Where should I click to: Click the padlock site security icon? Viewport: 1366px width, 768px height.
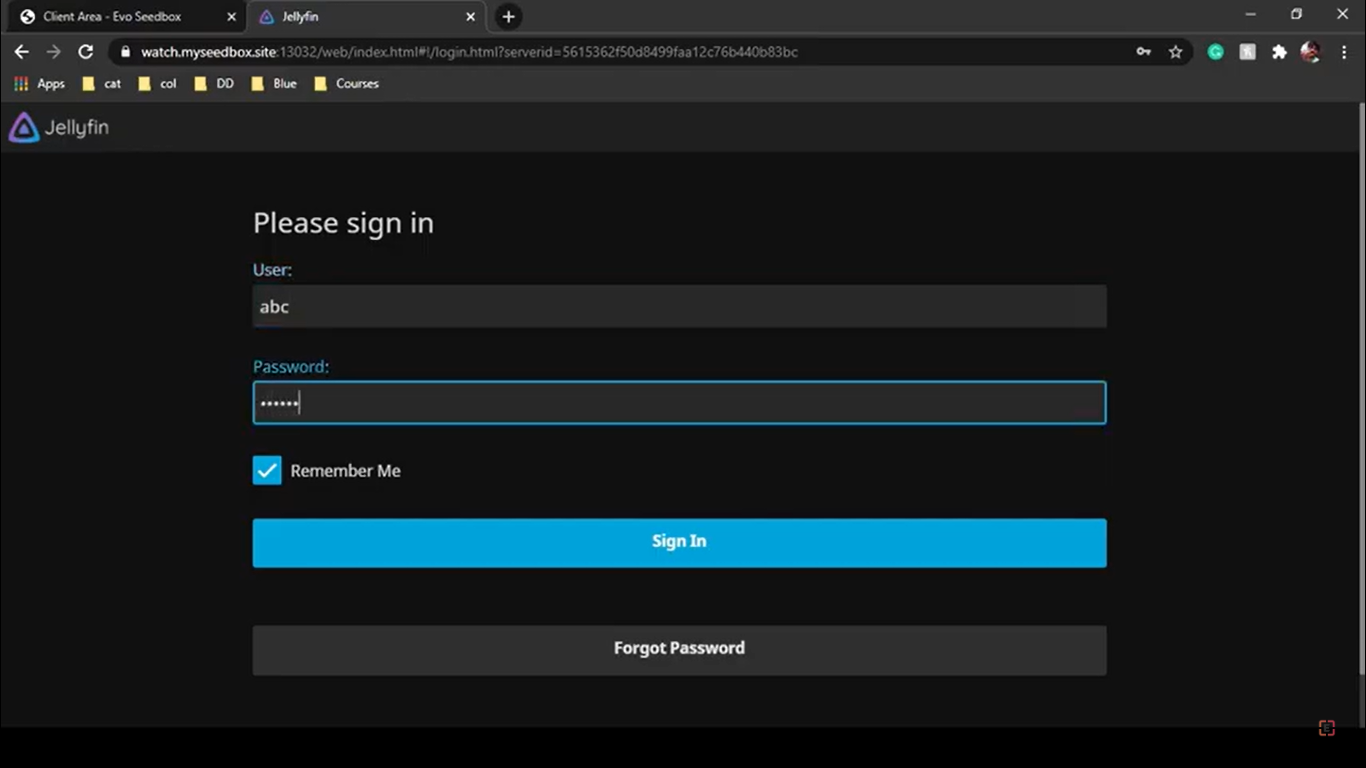click(x=124, y=51)
